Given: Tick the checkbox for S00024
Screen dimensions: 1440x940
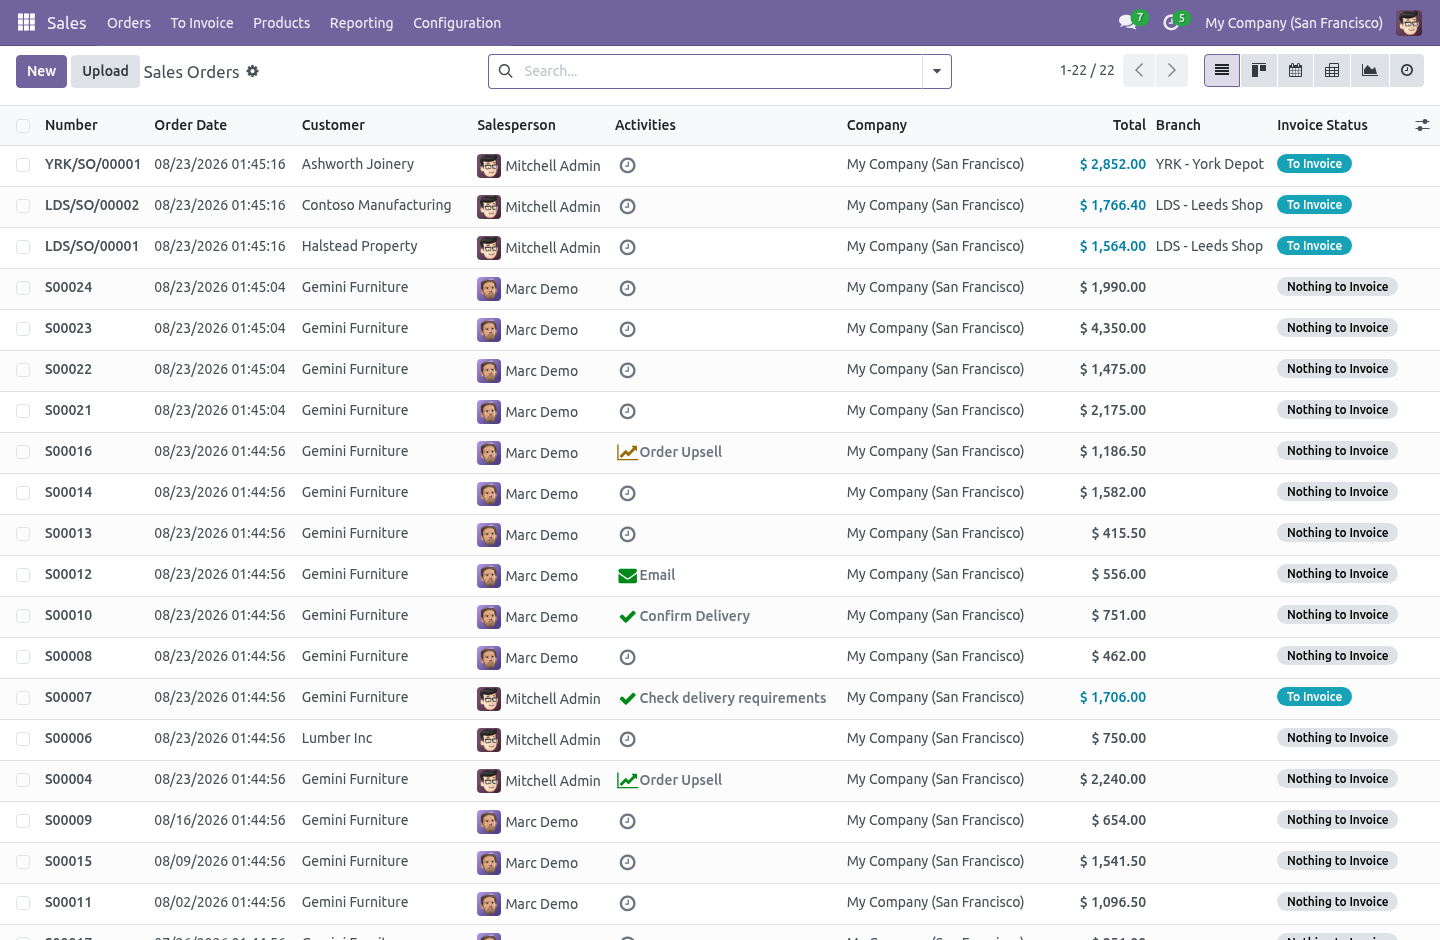Looking at the screenshot, I should tap(23, 288).
